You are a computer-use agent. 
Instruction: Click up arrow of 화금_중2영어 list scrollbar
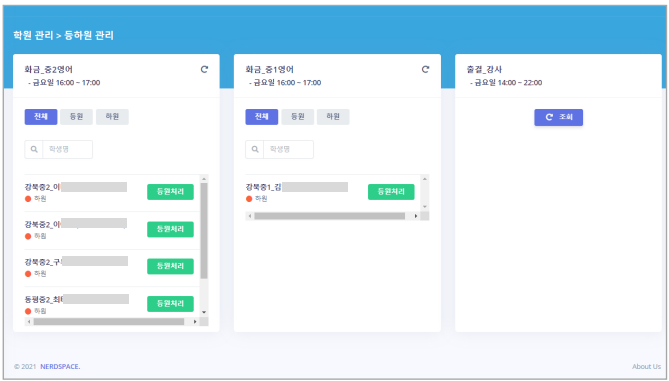tap(204, 179)
